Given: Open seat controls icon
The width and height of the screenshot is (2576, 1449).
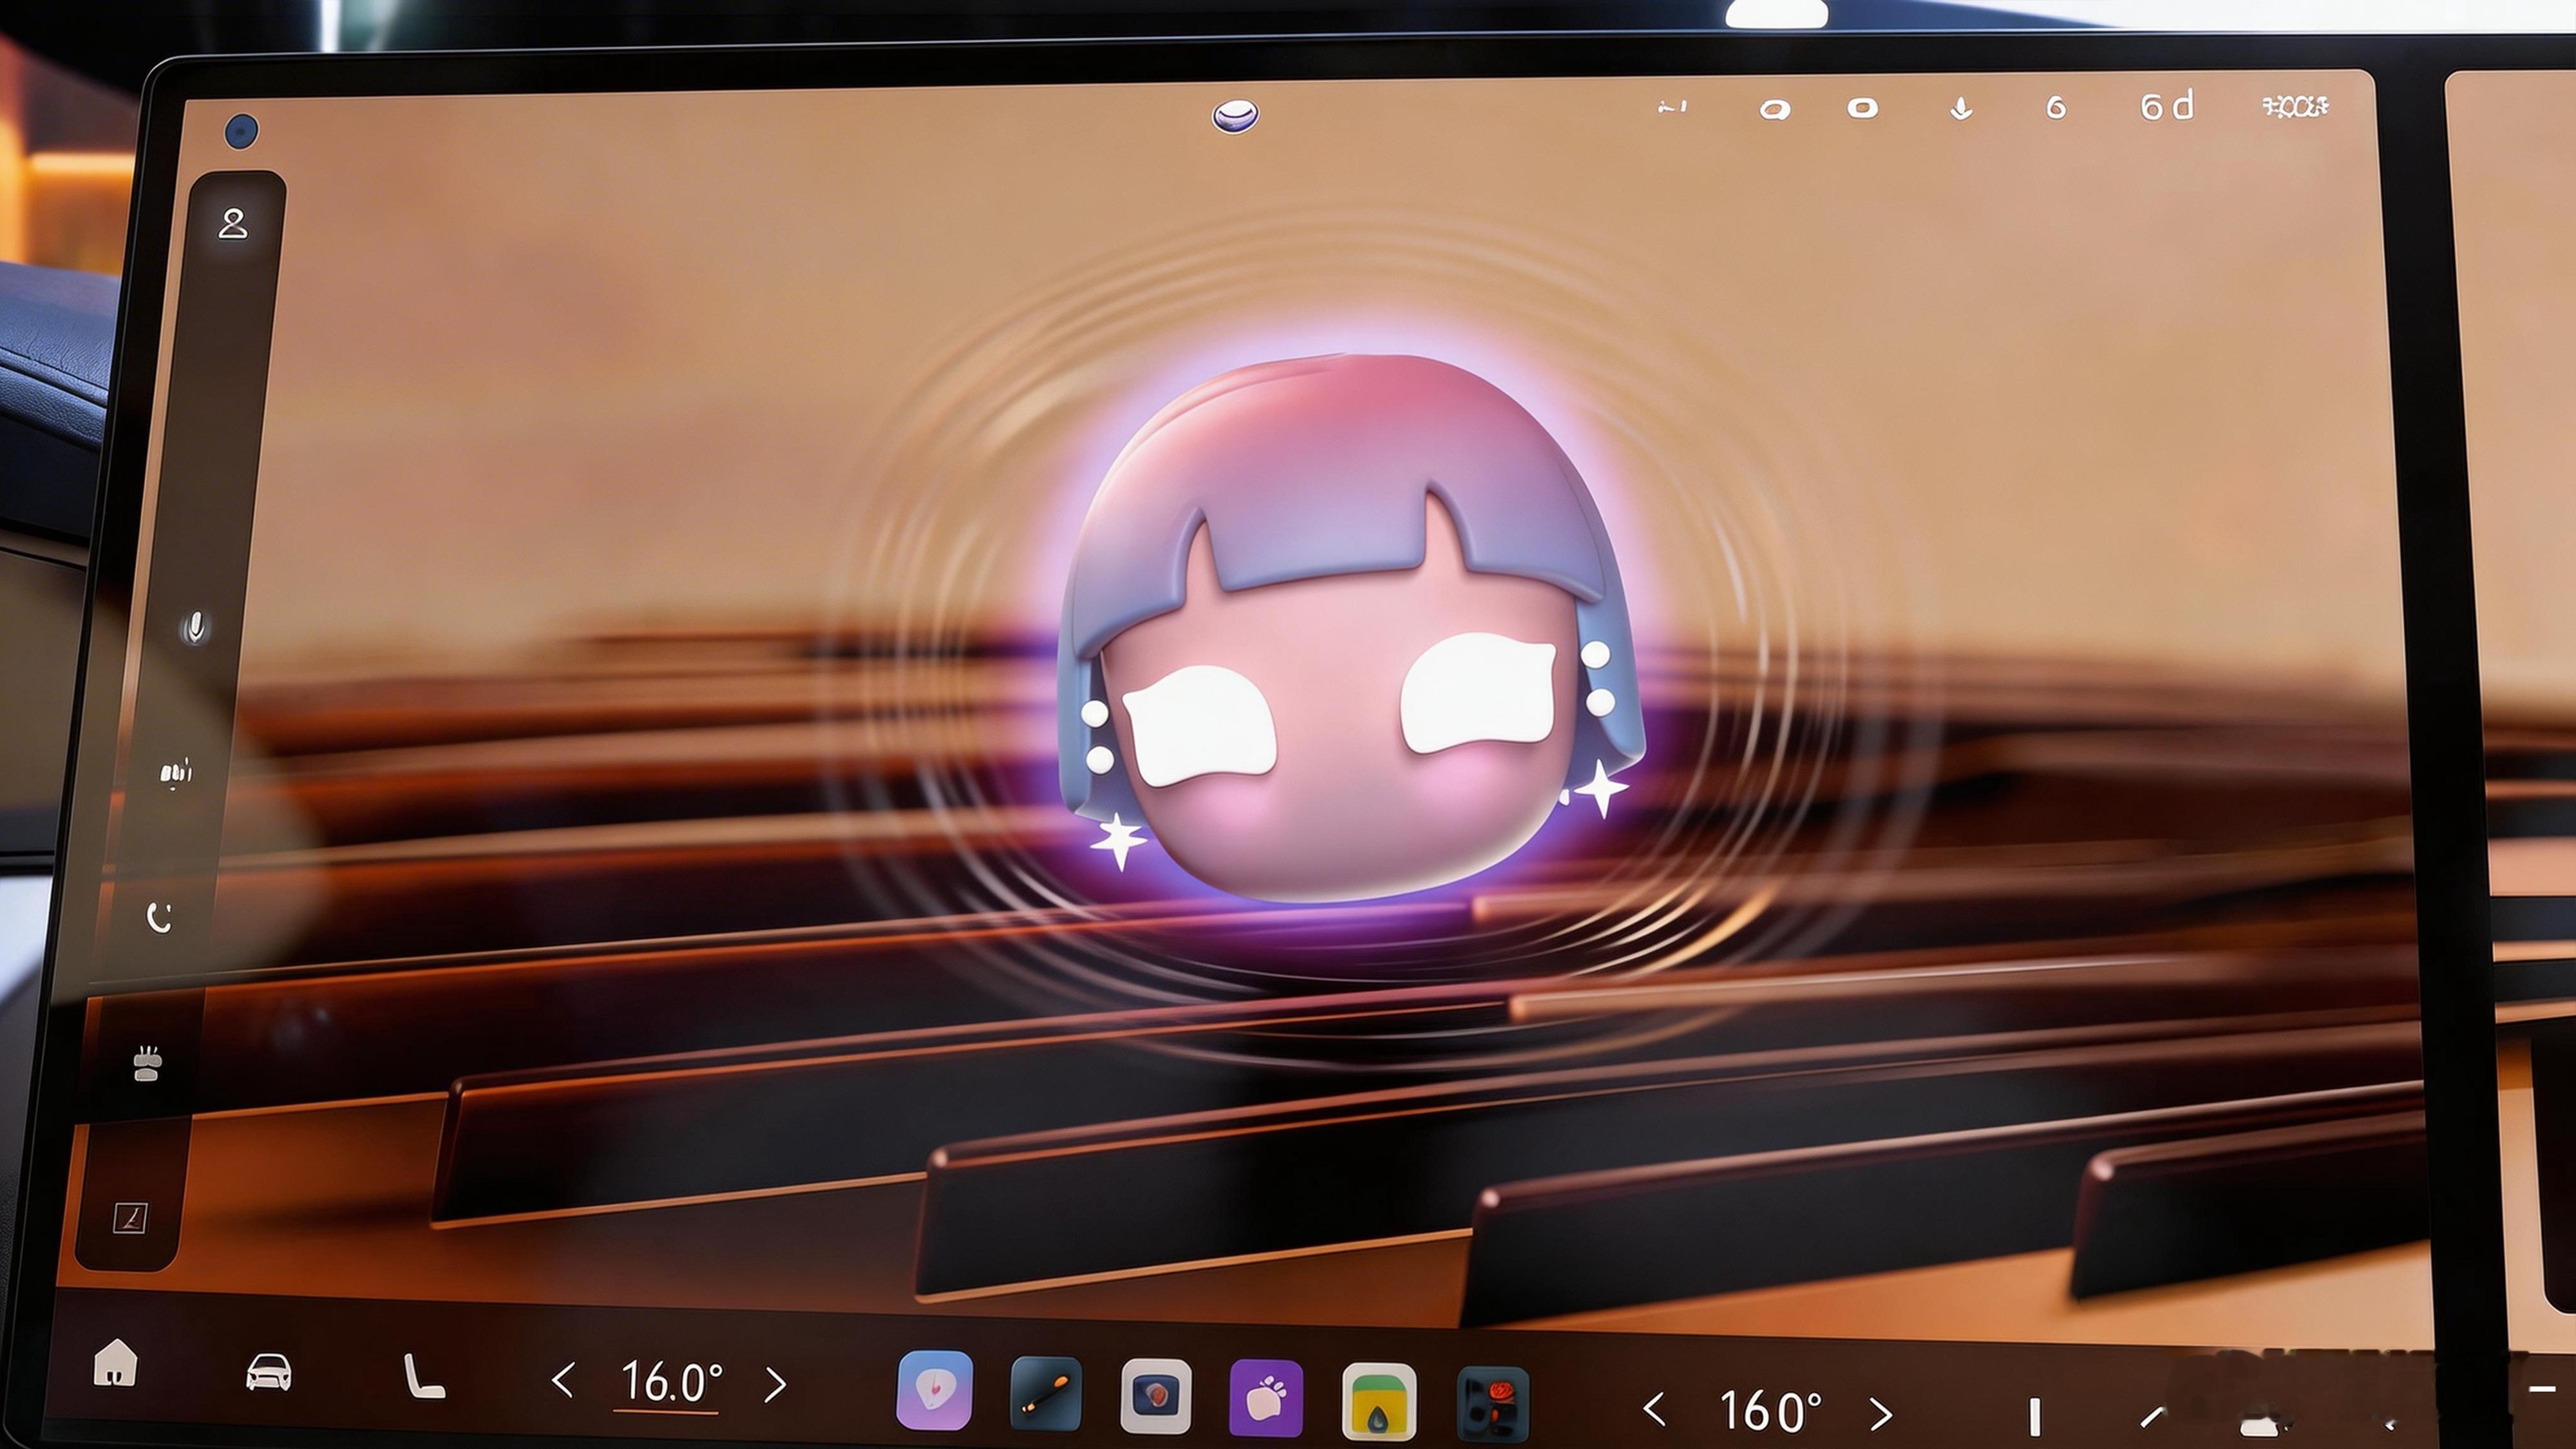Looking at the screenshot, I should pyautogui.click(x=423, y=1377).
